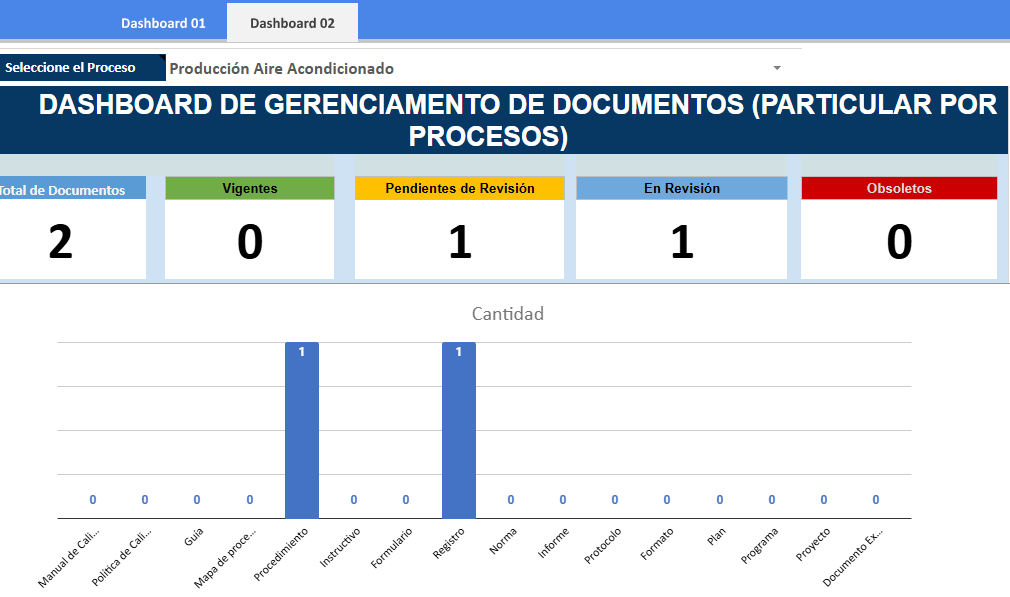Screen dimensions: 1010x597
Task: Click the Vigentes count value 0
Action: click(x=249, y=243)
